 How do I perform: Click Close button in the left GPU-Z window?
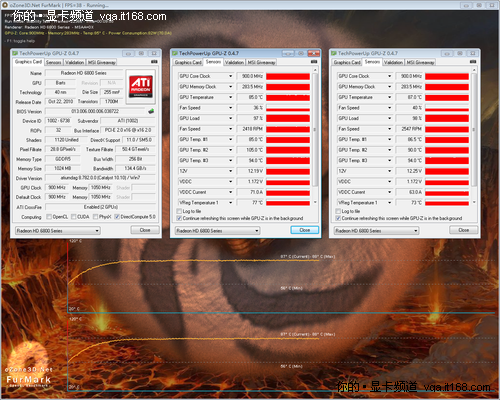pyautogui.click(x=145, y=230)
